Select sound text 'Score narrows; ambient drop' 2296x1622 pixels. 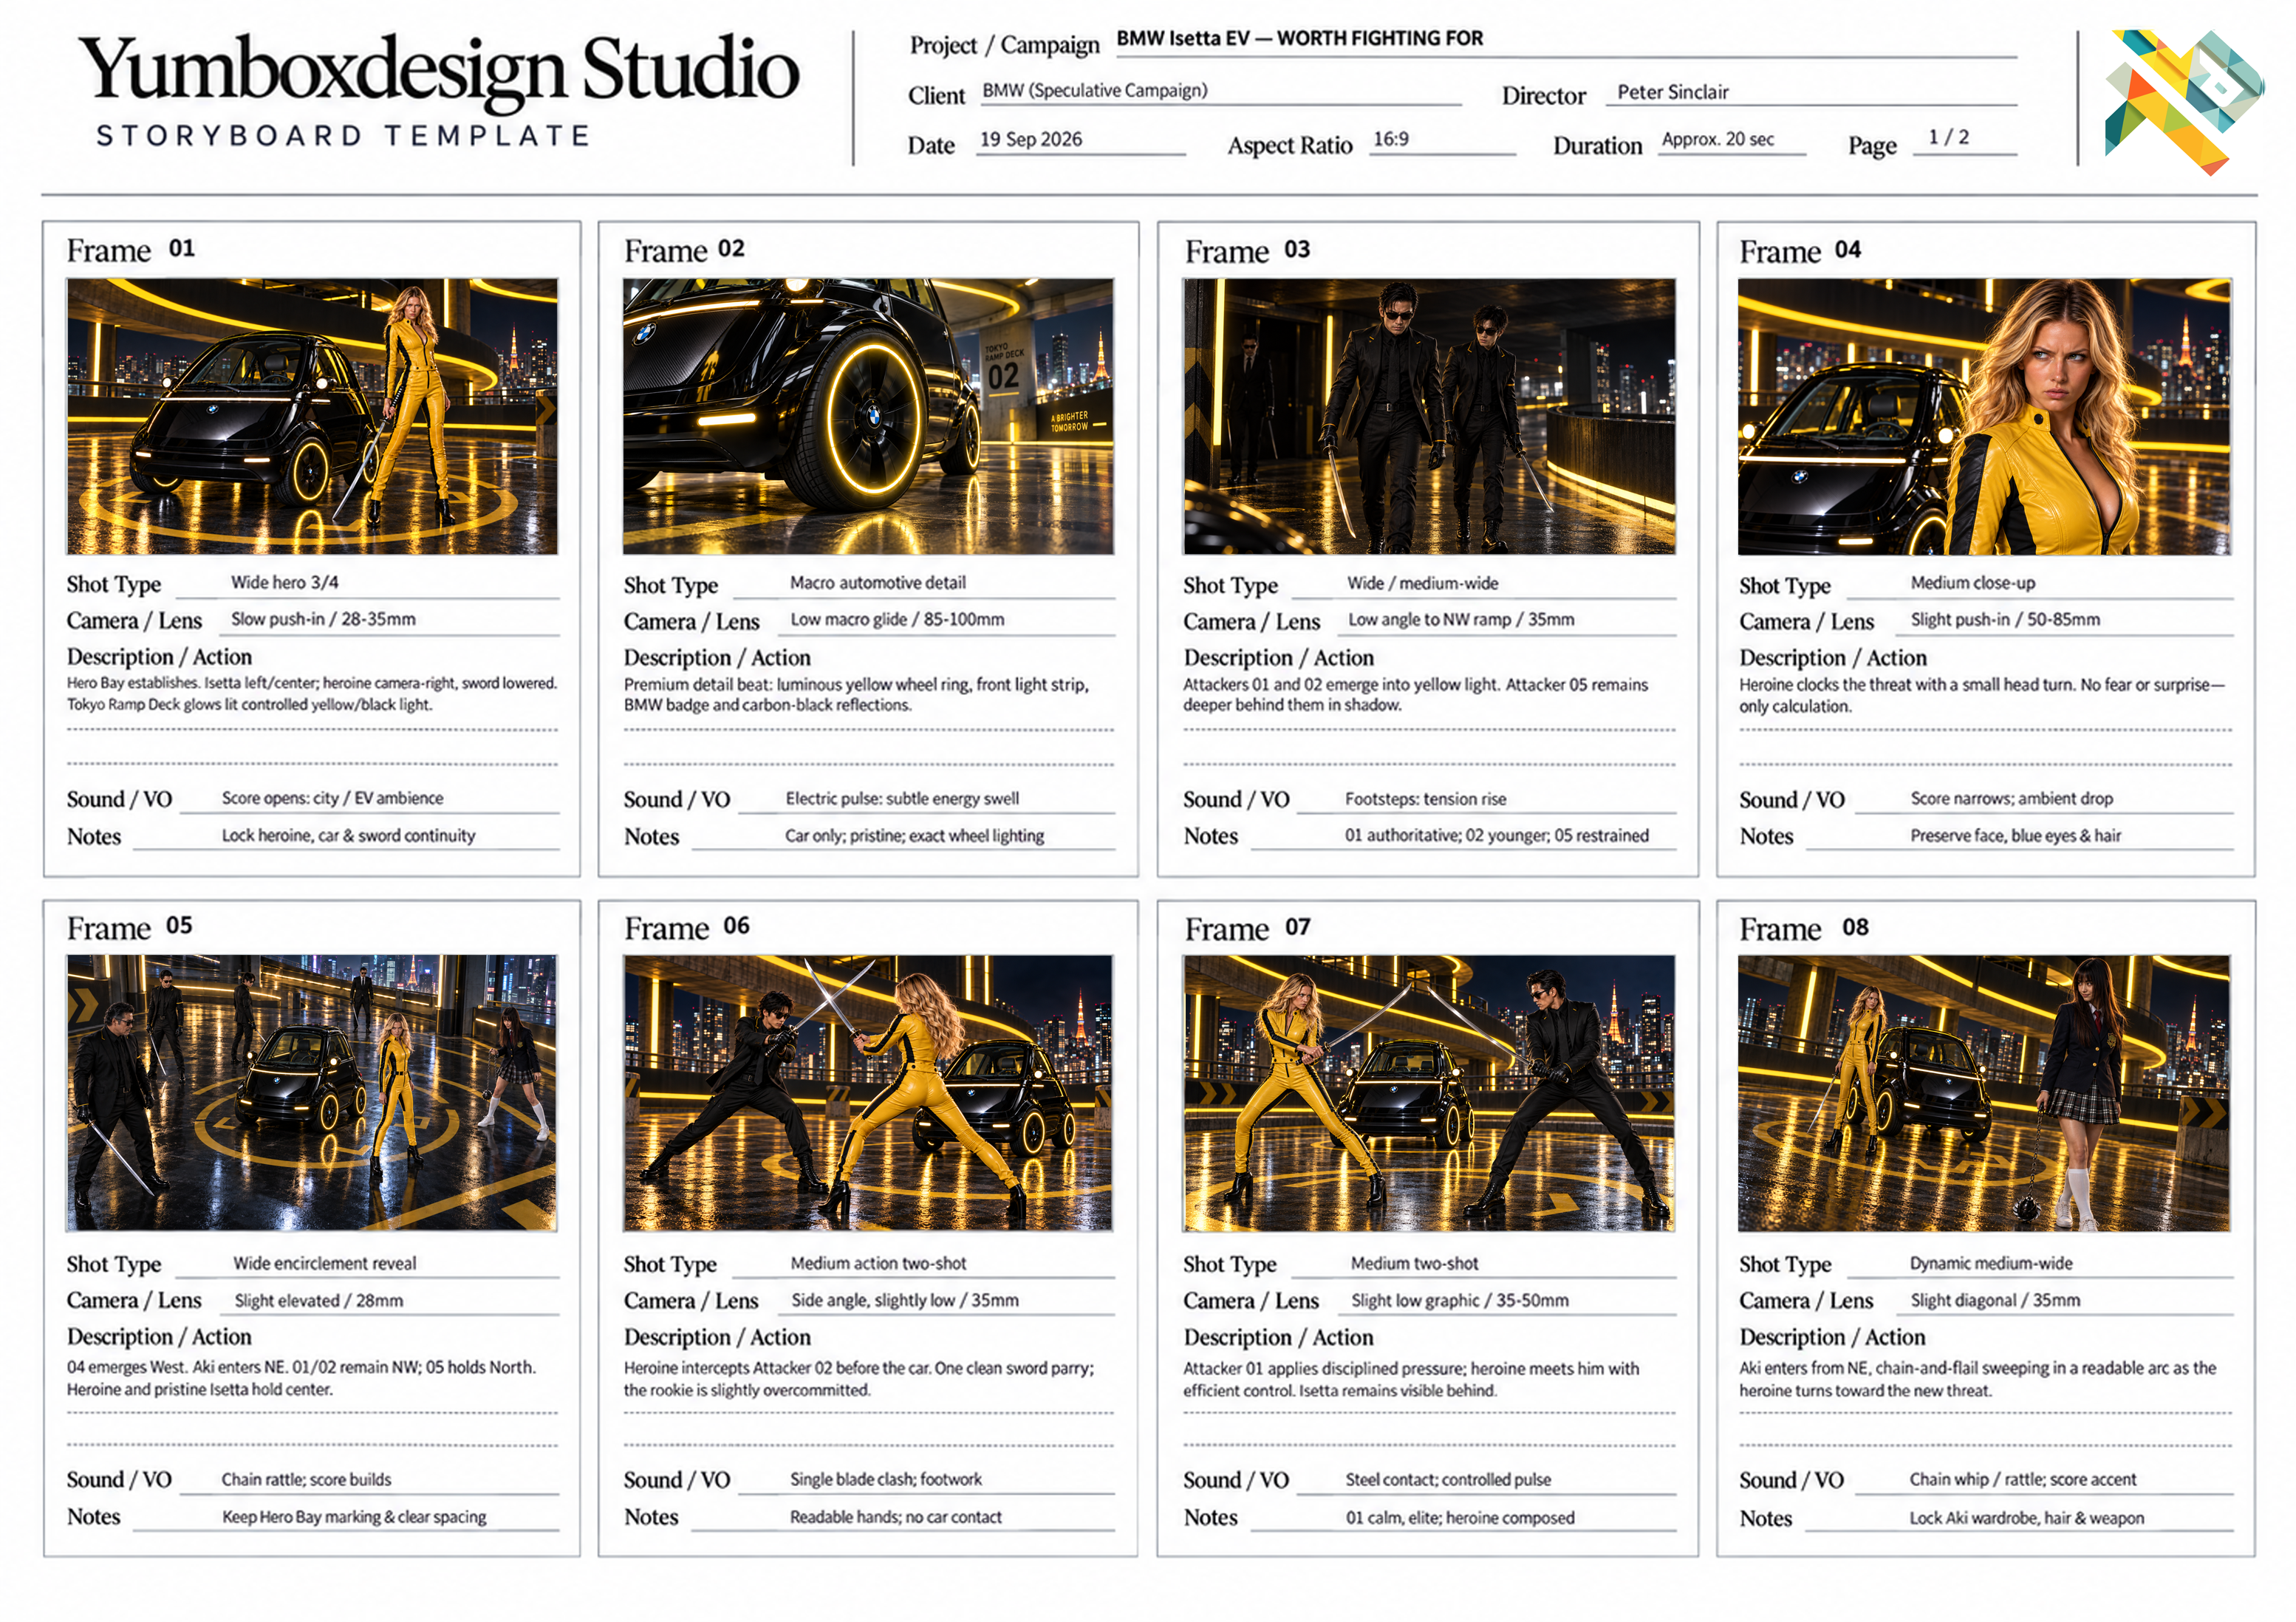pyautogui.click(x=2011, y=798)
